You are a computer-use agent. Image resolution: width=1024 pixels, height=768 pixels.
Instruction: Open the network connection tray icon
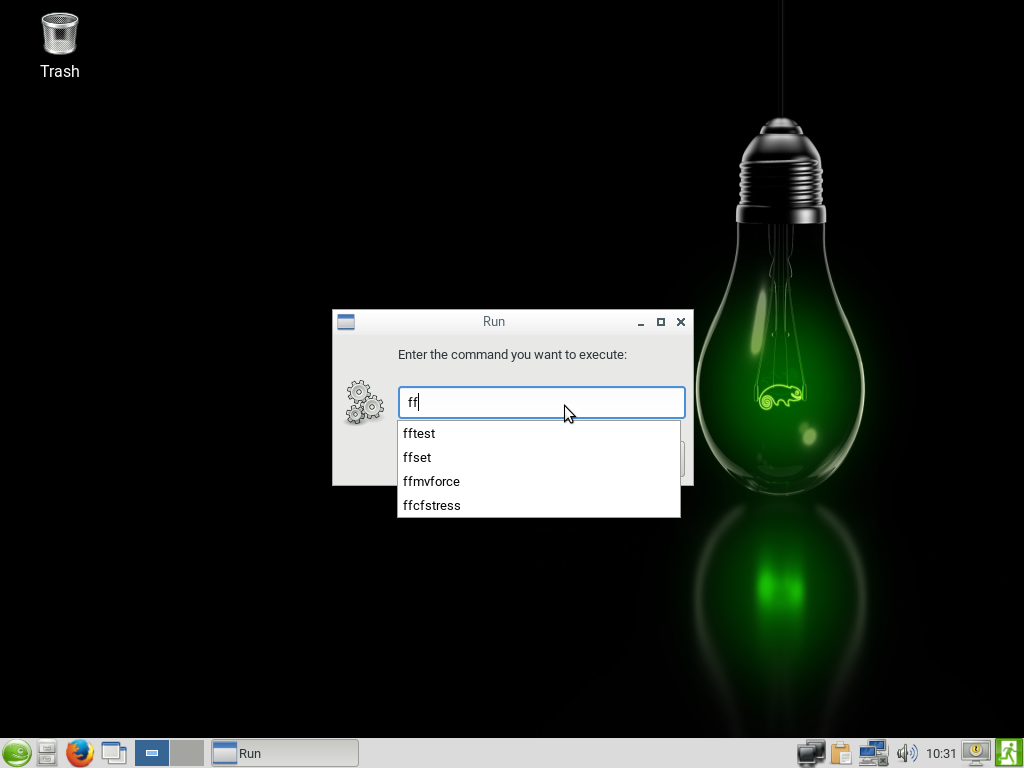coord(873,753)
